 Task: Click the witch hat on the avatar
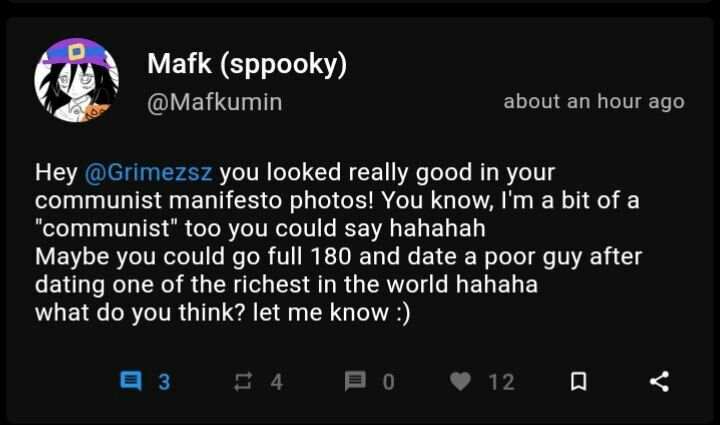pyautogui.click(x=77, y=50)
